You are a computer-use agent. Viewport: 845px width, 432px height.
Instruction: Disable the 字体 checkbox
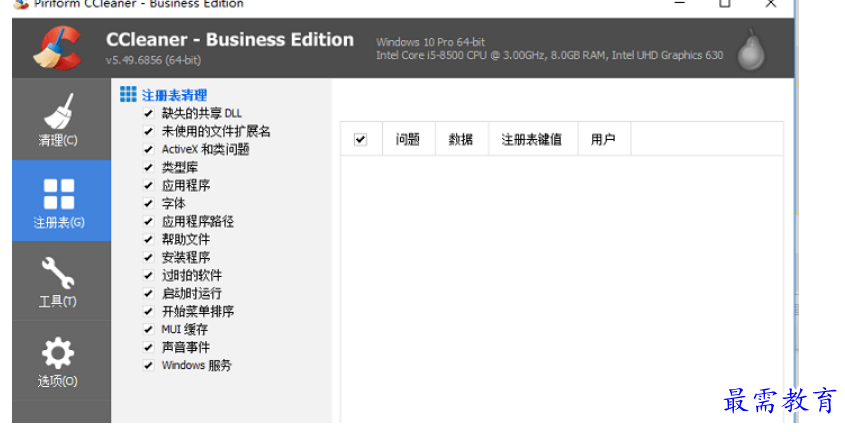click(148, 203)
